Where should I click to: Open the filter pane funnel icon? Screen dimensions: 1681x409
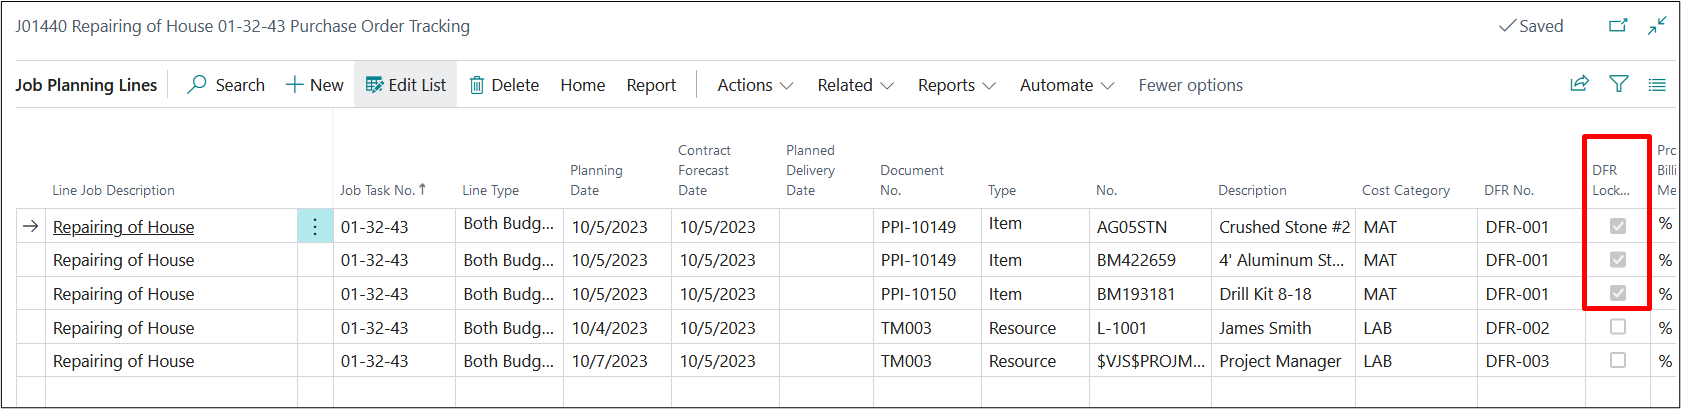(1619, 84)
